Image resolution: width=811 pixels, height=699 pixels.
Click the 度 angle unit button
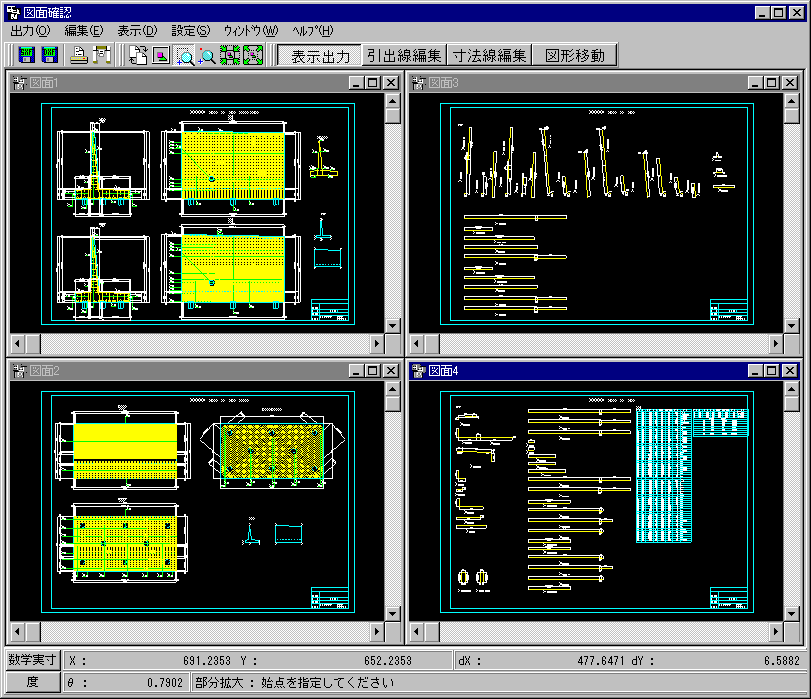click(x=33, y=682)
